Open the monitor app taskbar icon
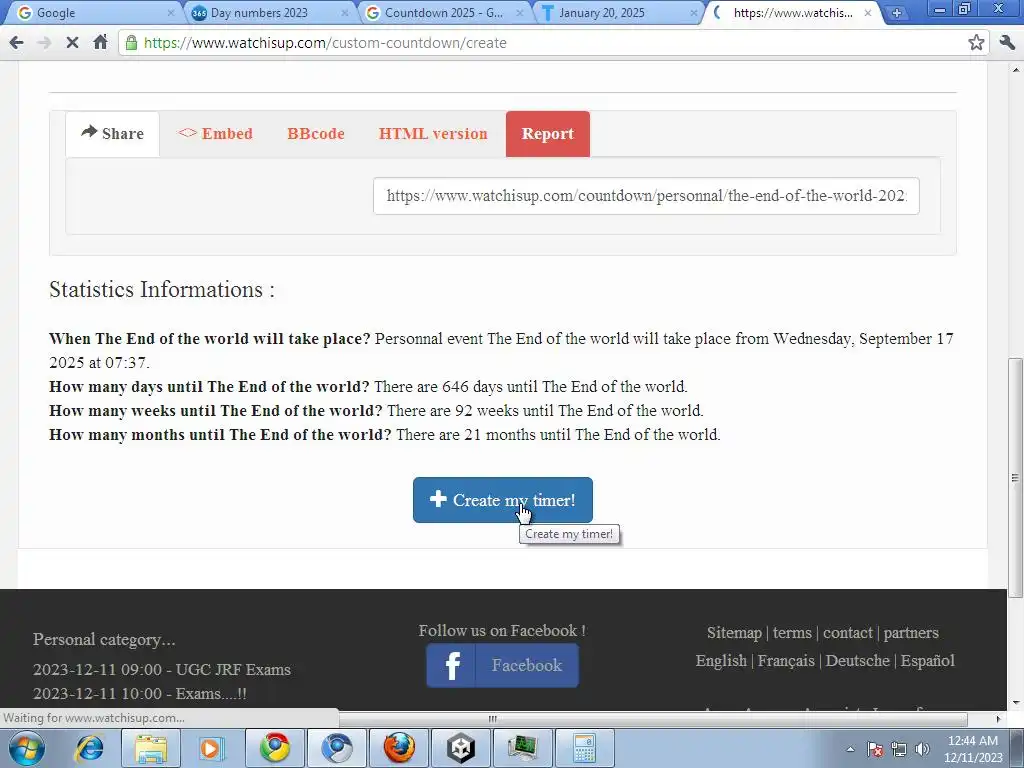The height and width of the screenshot is (768, 1024). click(x=523, y=748)
